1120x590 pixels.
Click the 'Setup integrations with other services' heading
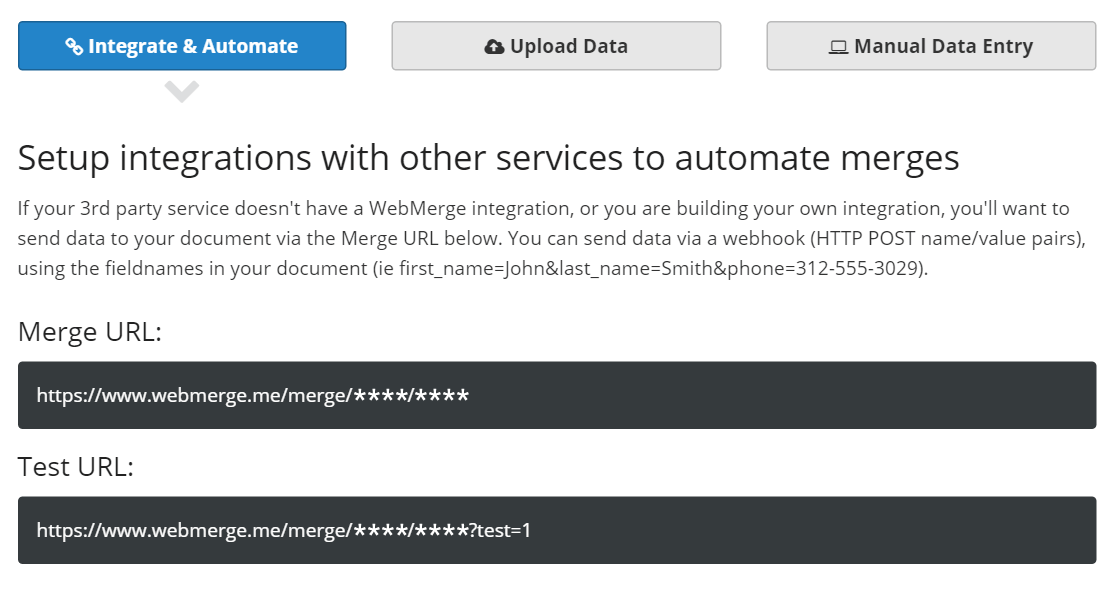(x=488, y=158)
